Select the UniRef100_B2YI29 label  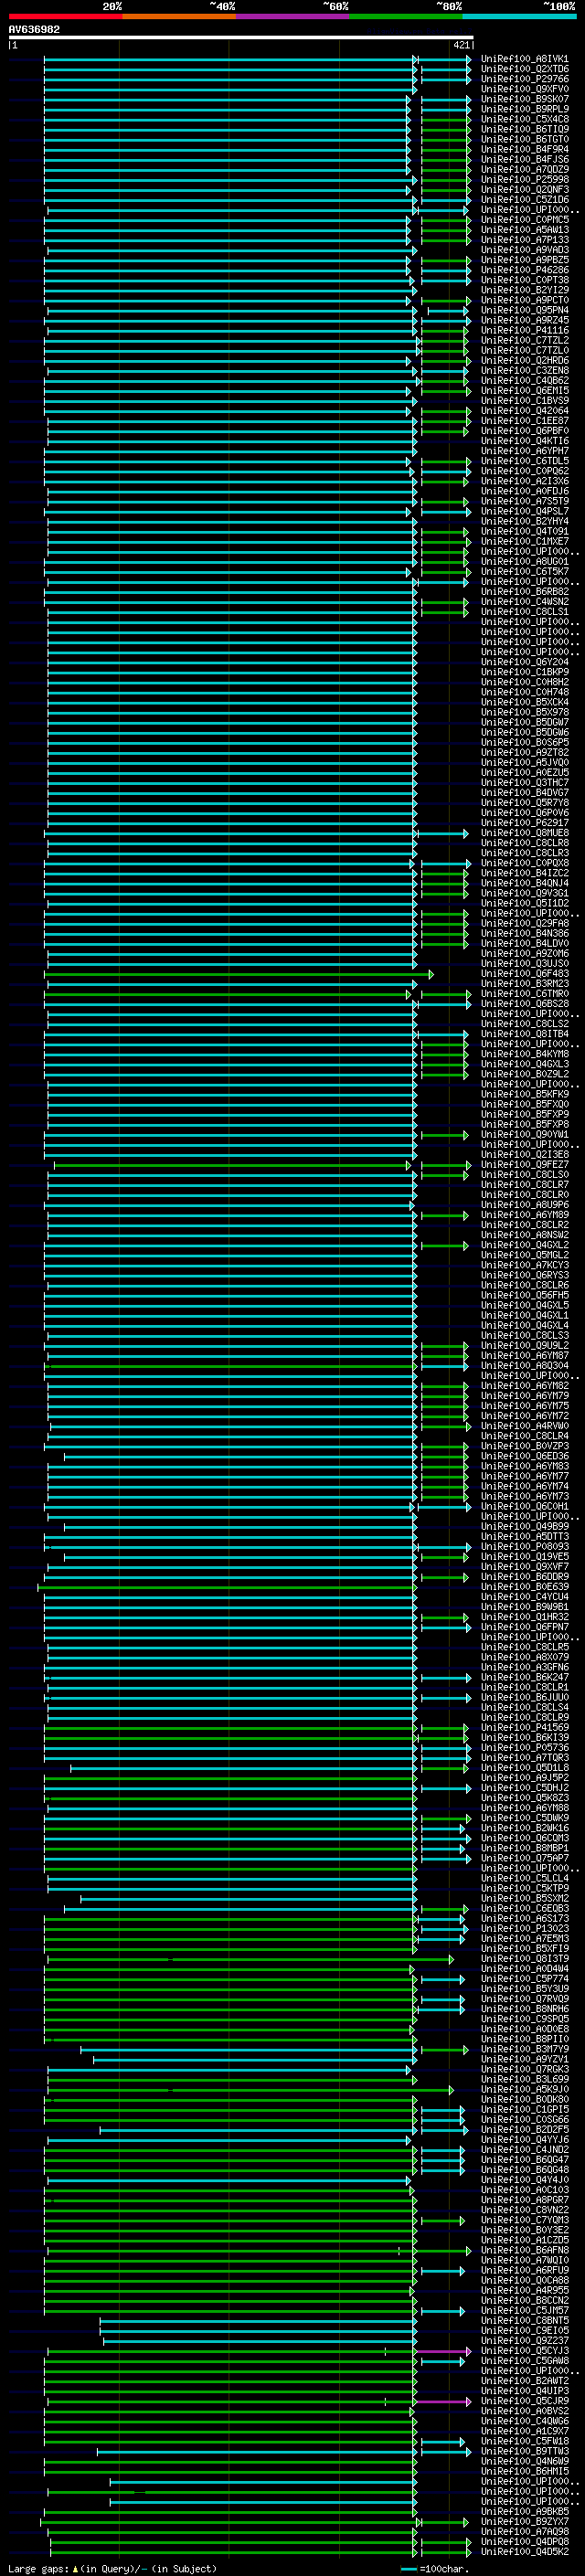[524, 290]
